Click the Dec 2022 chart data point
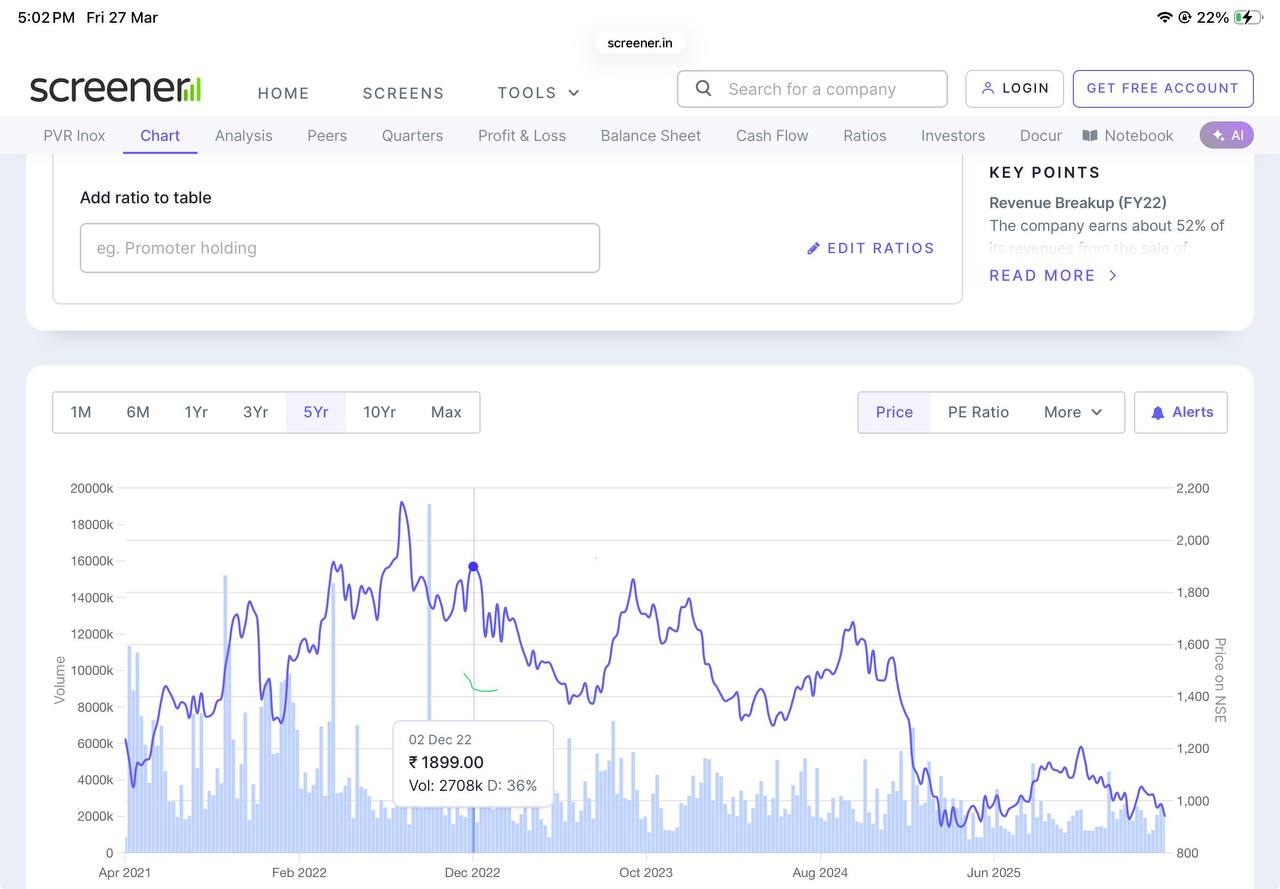 point(473,567)
